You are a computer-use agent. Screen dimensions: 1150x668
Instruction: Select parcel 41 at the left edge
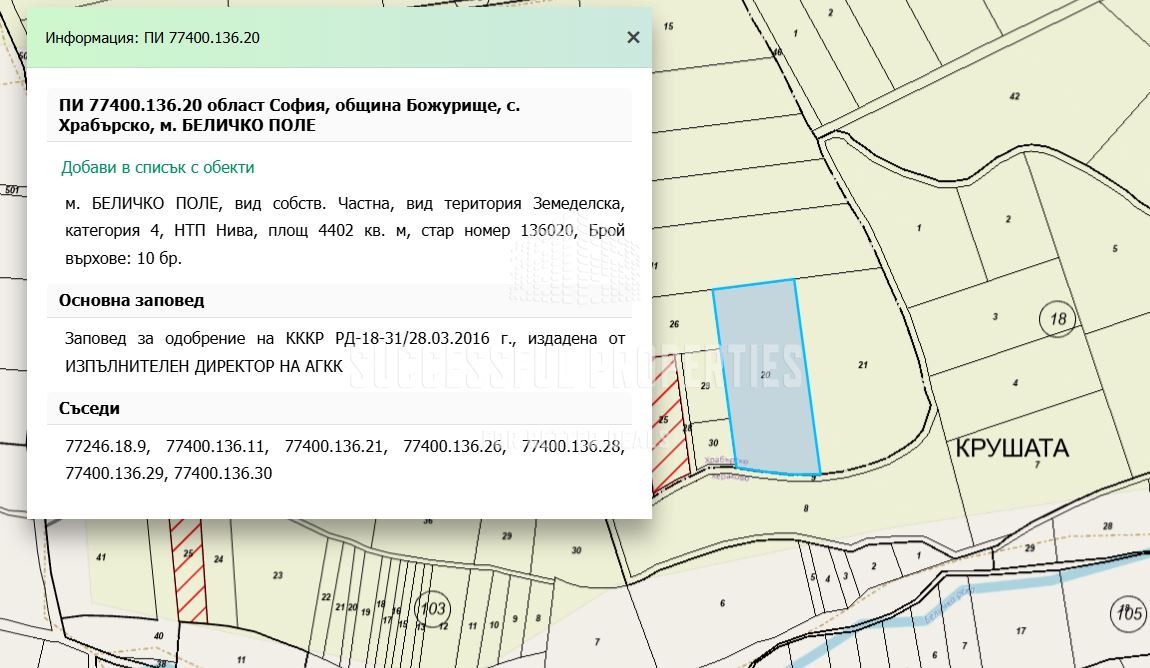coord(100,556)
